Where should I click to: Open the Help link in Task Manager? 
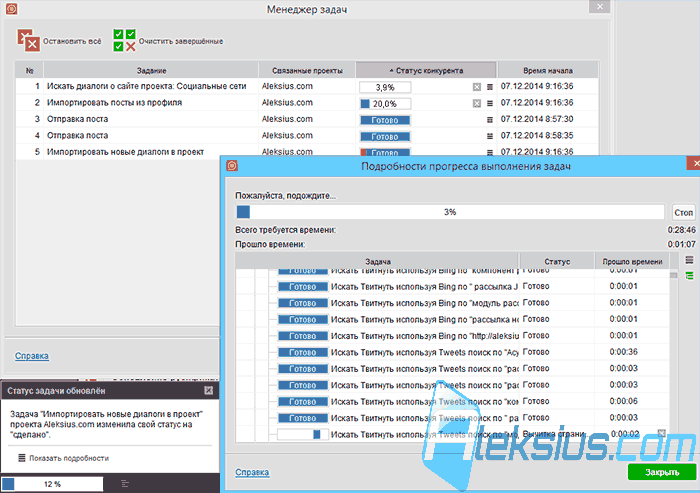[x=32, y=356]
